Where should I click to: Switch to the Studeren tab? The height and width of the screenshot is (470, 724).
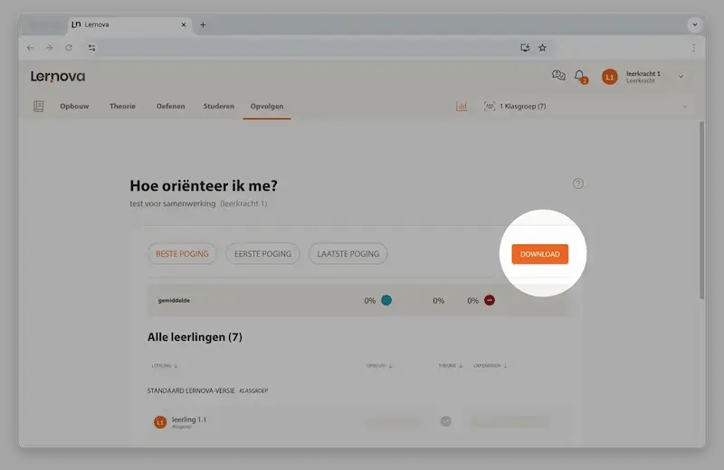[x=218, y=106]
